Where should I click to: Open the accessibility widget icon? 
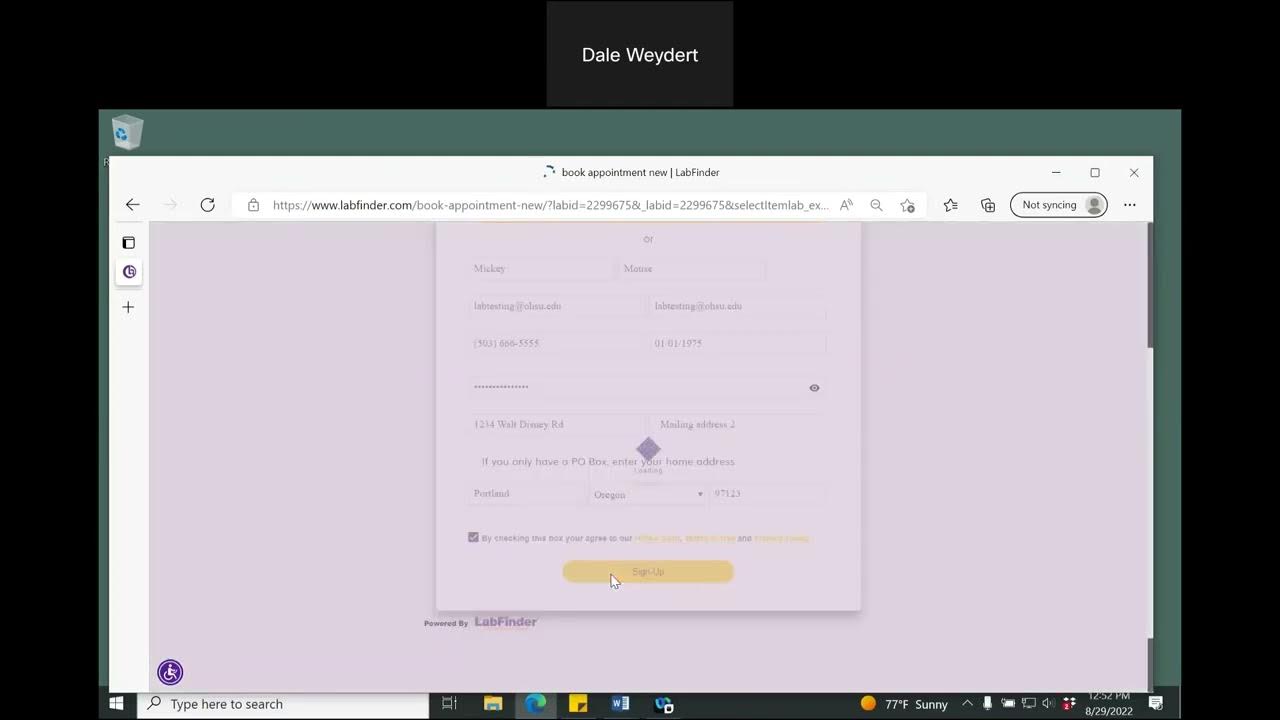[x=170, y=672]
